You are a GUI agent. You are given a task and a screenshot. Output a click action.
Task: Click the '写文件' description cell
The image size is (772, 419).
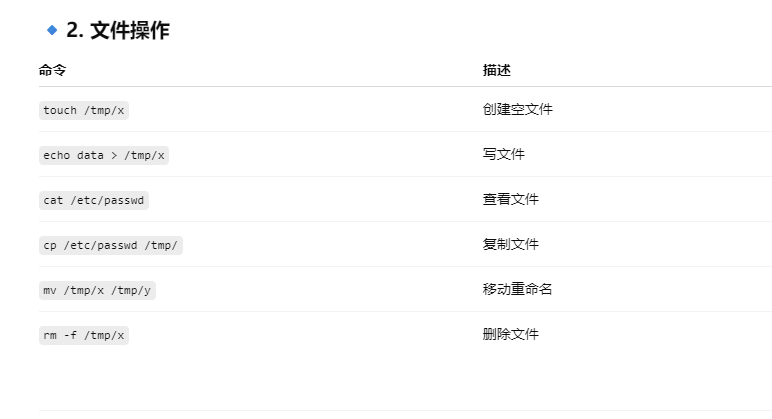(x=504, y=154)
